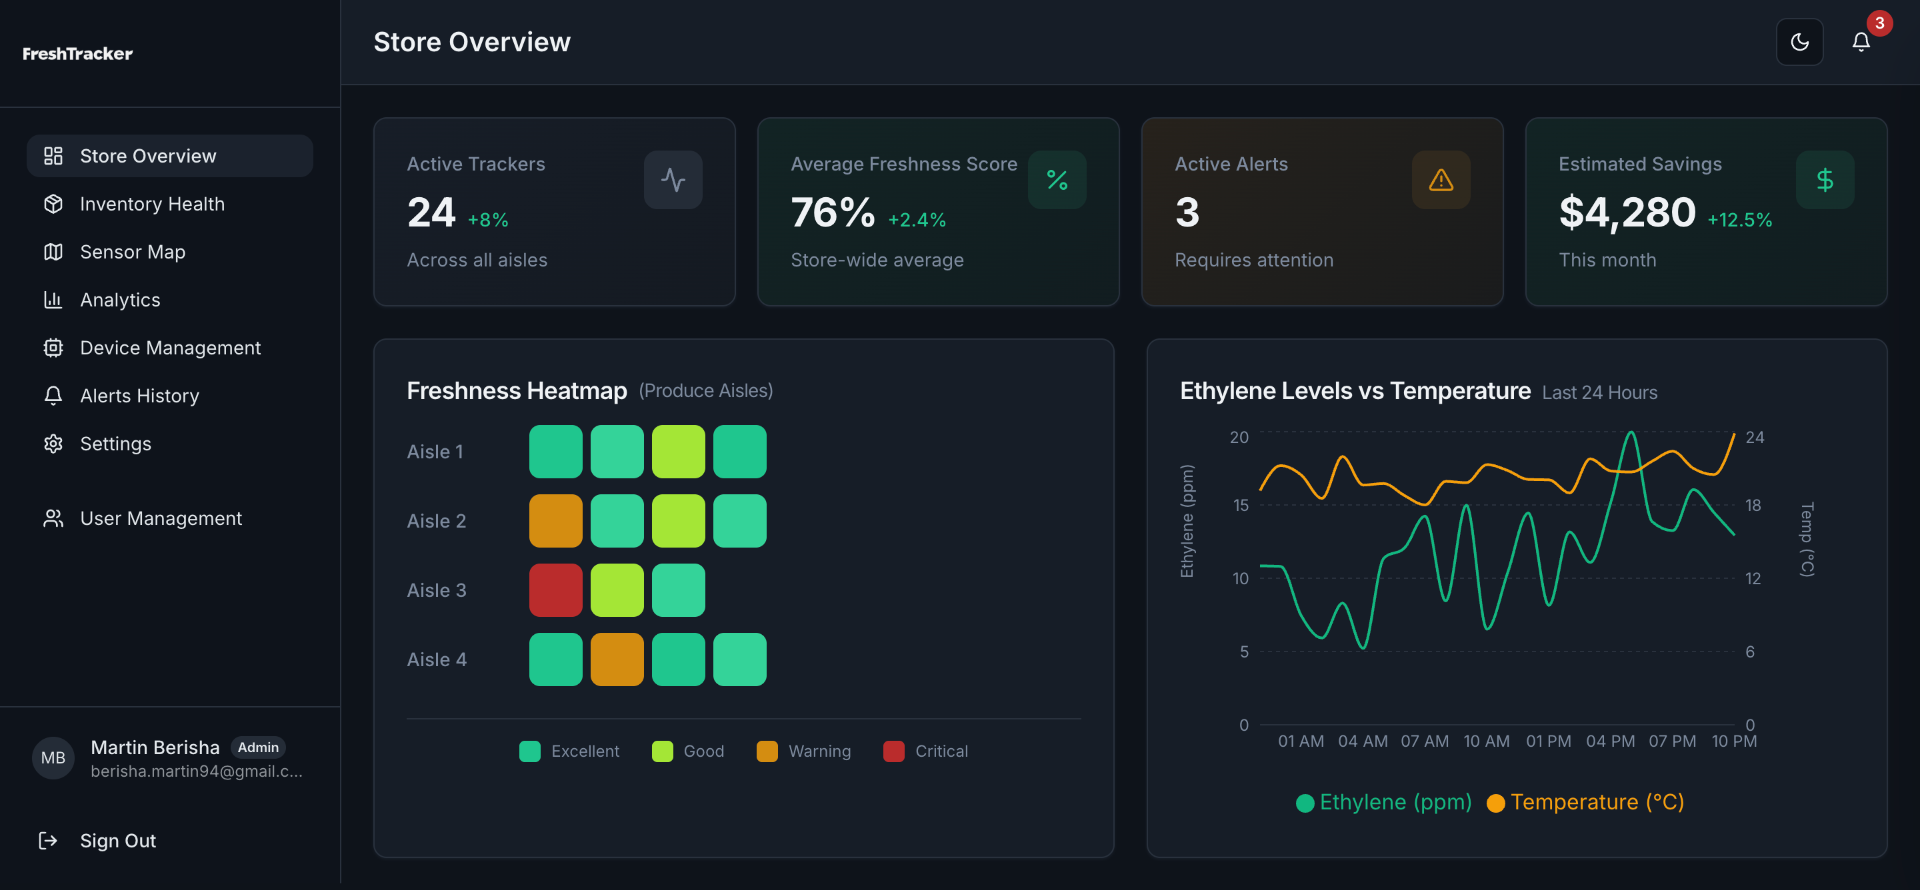Screen dimensions: 1920x890
Task: Click the MB user avatar
Action: point(53,758)
